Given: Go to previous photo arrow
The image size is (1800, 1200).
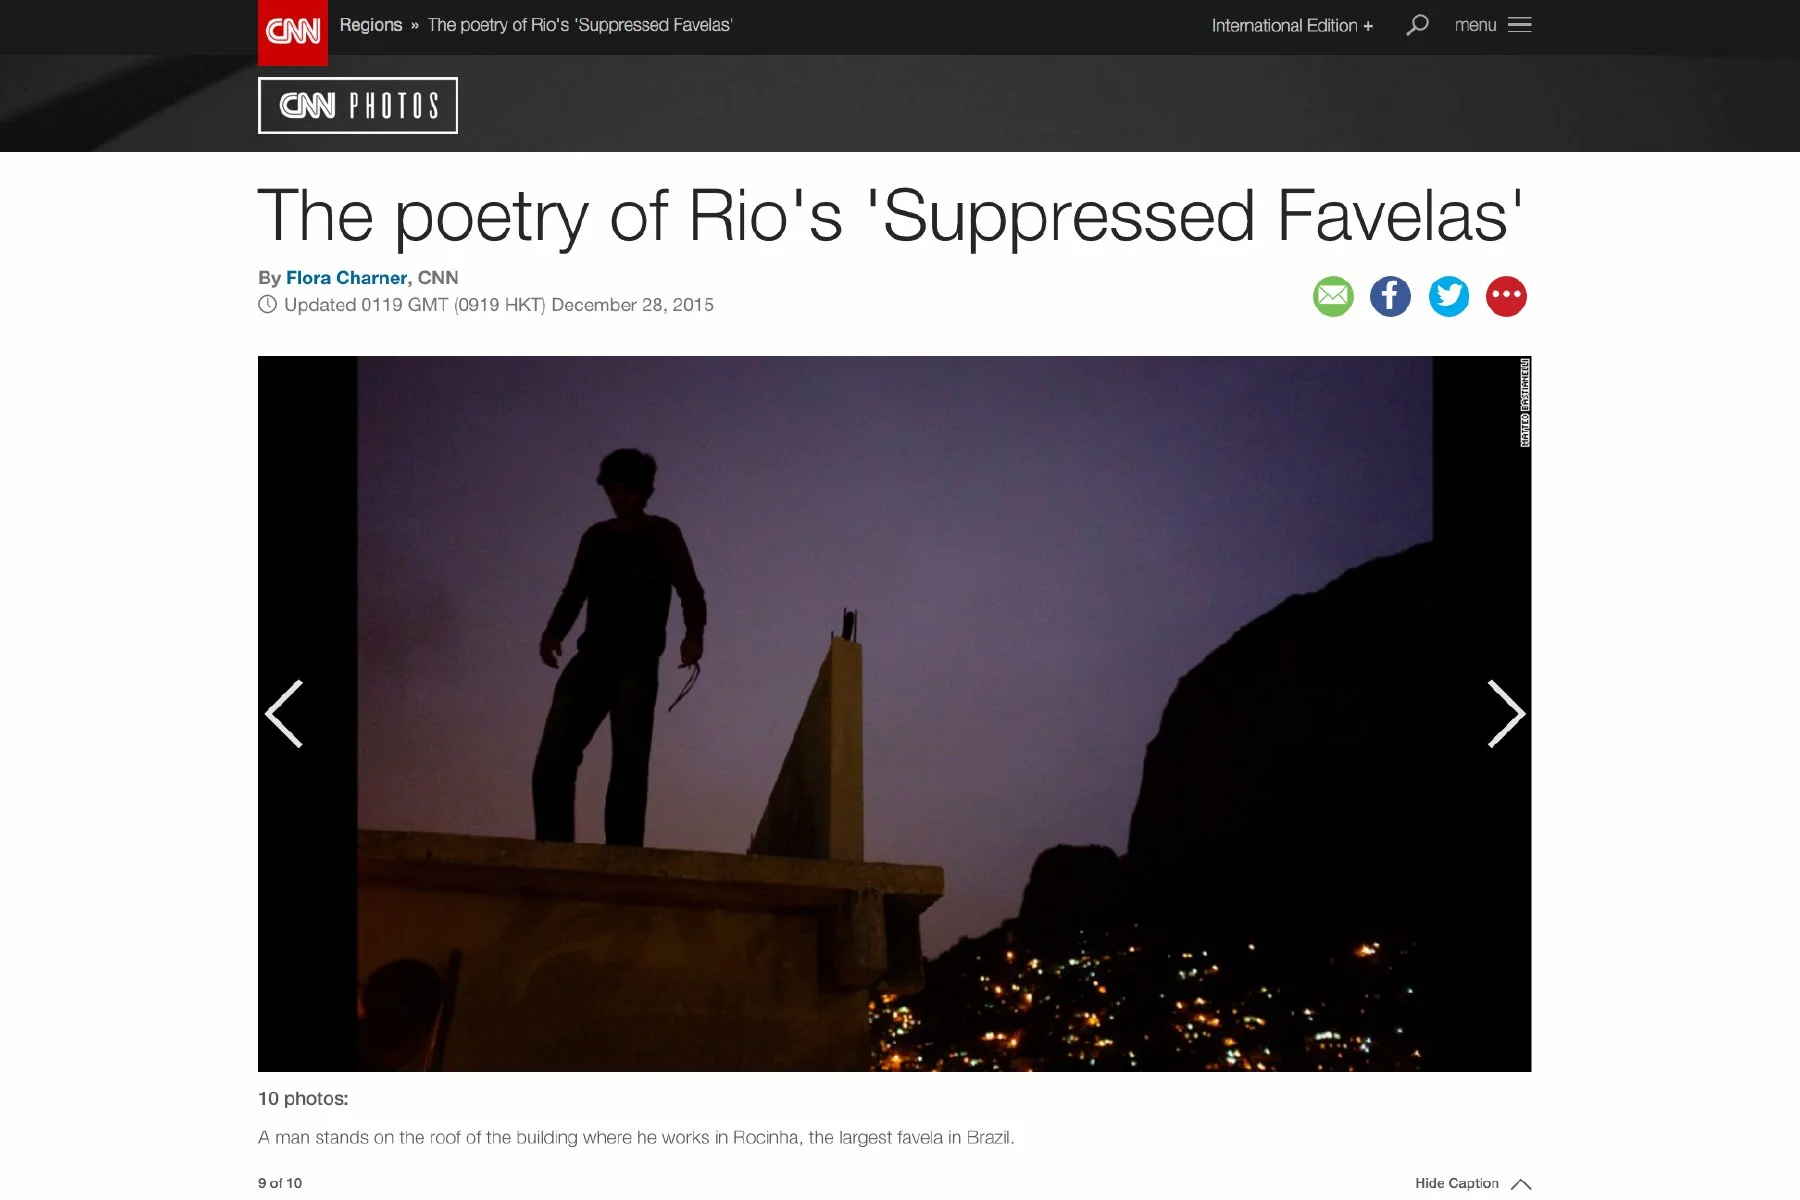Looking at the screenshot, I should pos(284,714).
